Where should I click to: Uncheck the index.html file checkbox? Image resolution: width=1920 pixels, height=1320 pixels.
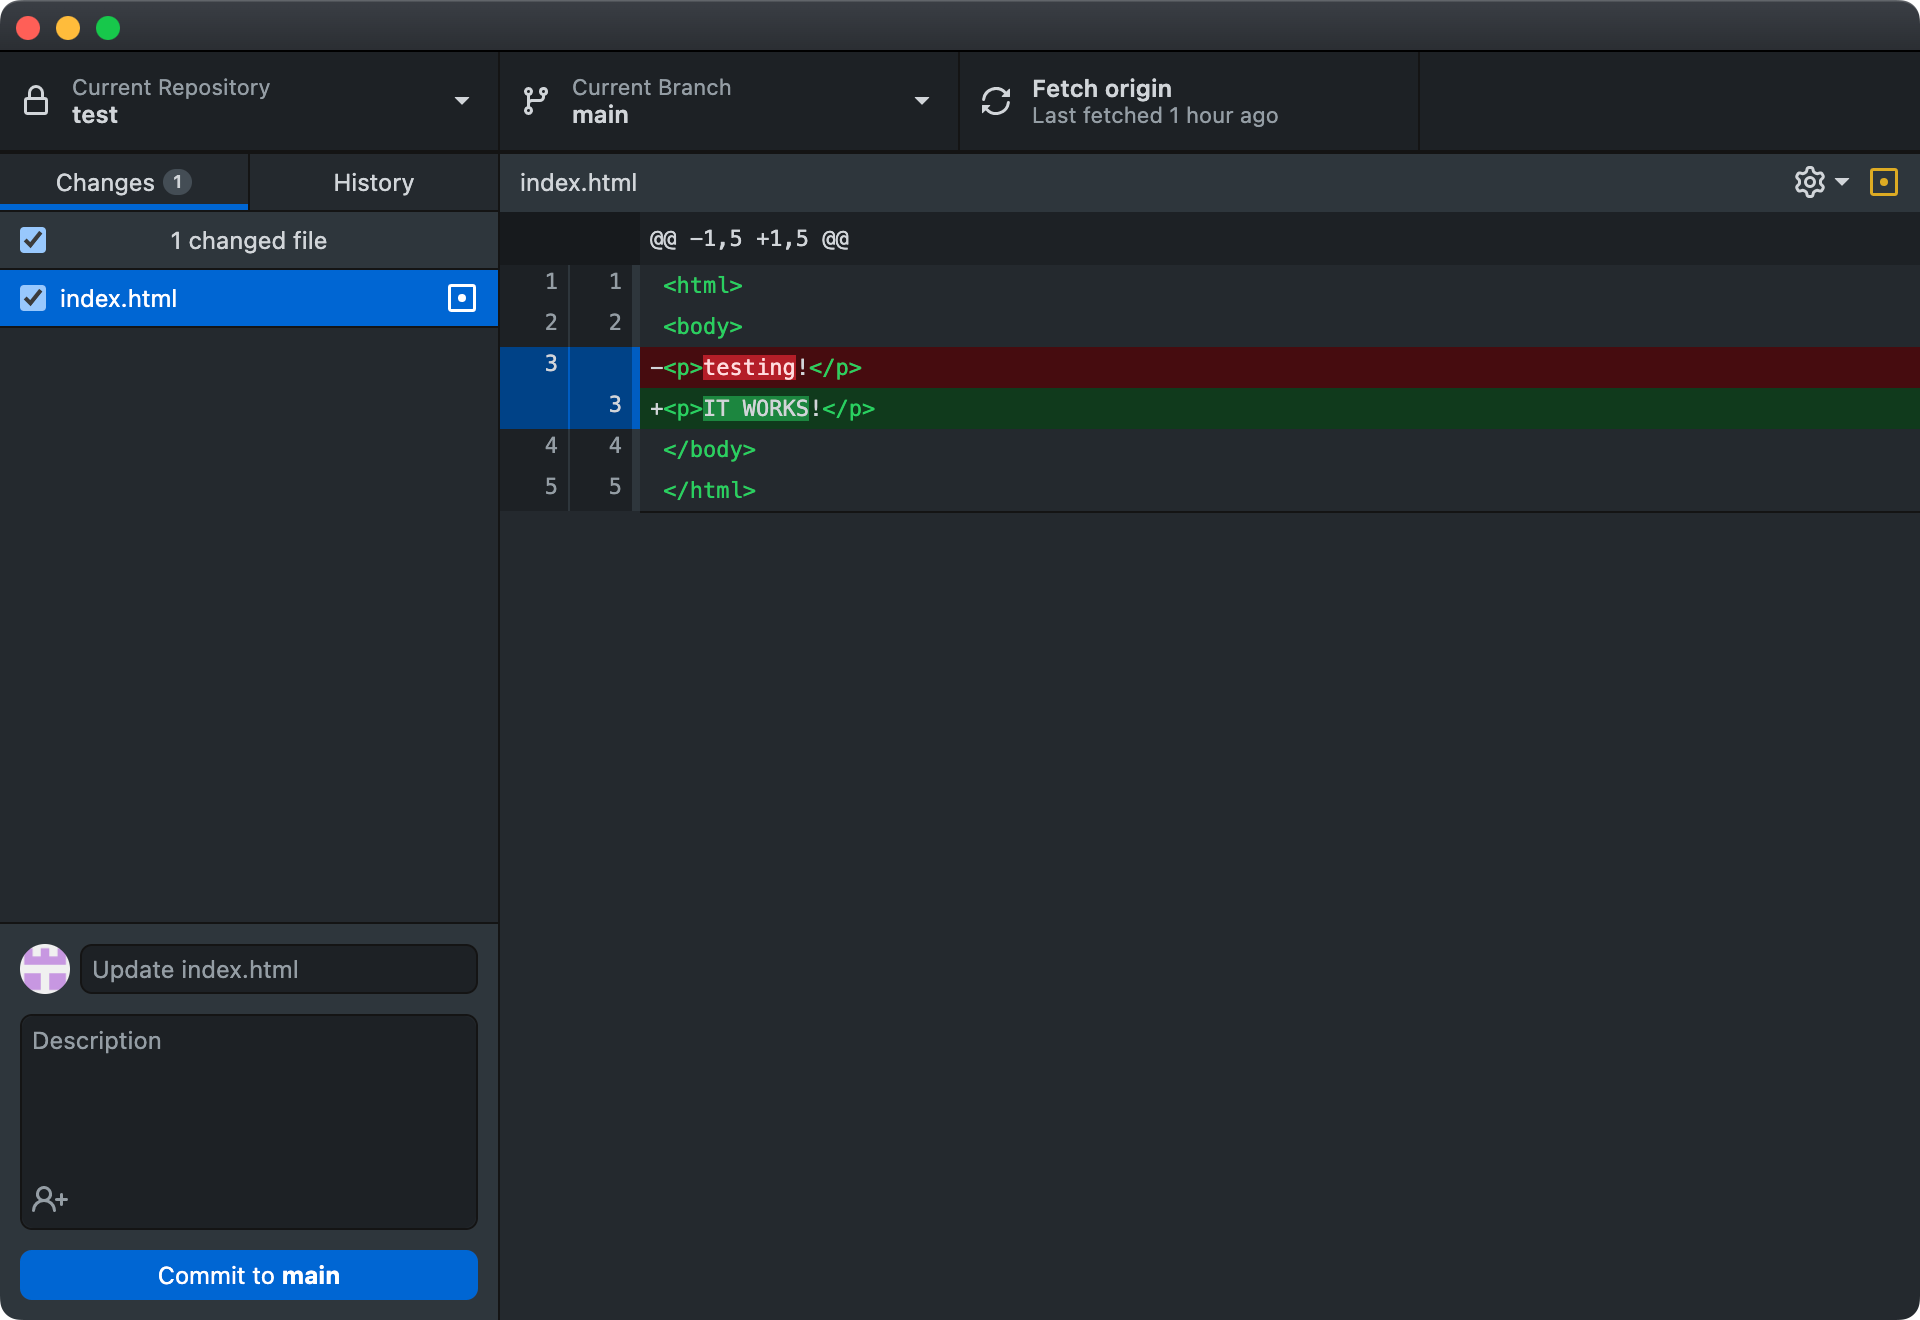point(33,297)
